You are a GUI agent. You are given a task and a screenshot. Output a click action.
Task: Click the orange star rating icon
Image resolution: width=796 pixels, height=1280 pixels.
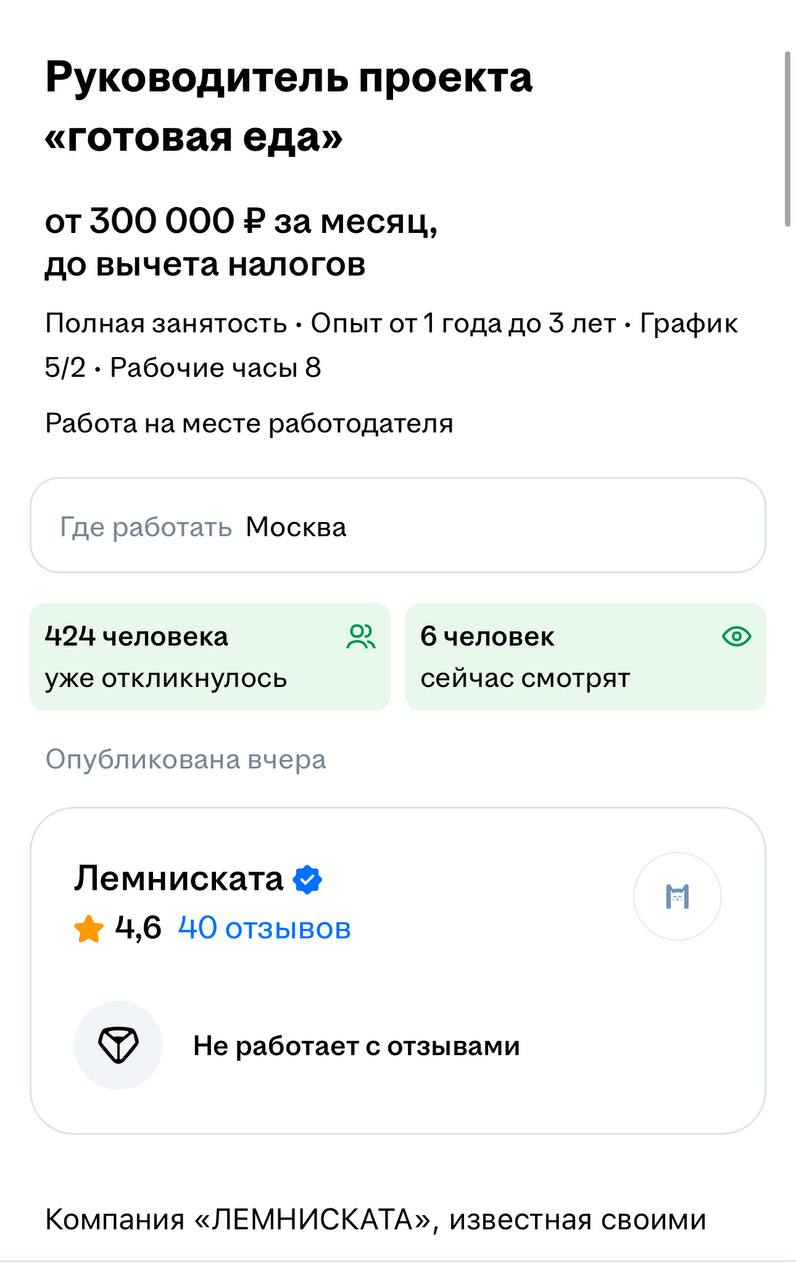point(89,930)
